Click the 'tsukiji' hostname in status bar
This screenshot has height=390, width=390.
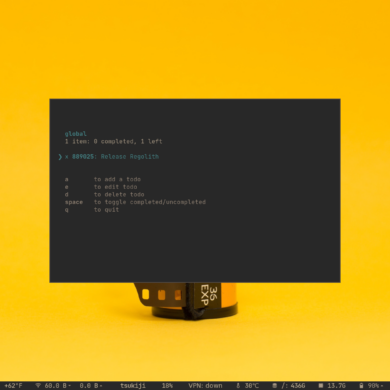point(133,386)
